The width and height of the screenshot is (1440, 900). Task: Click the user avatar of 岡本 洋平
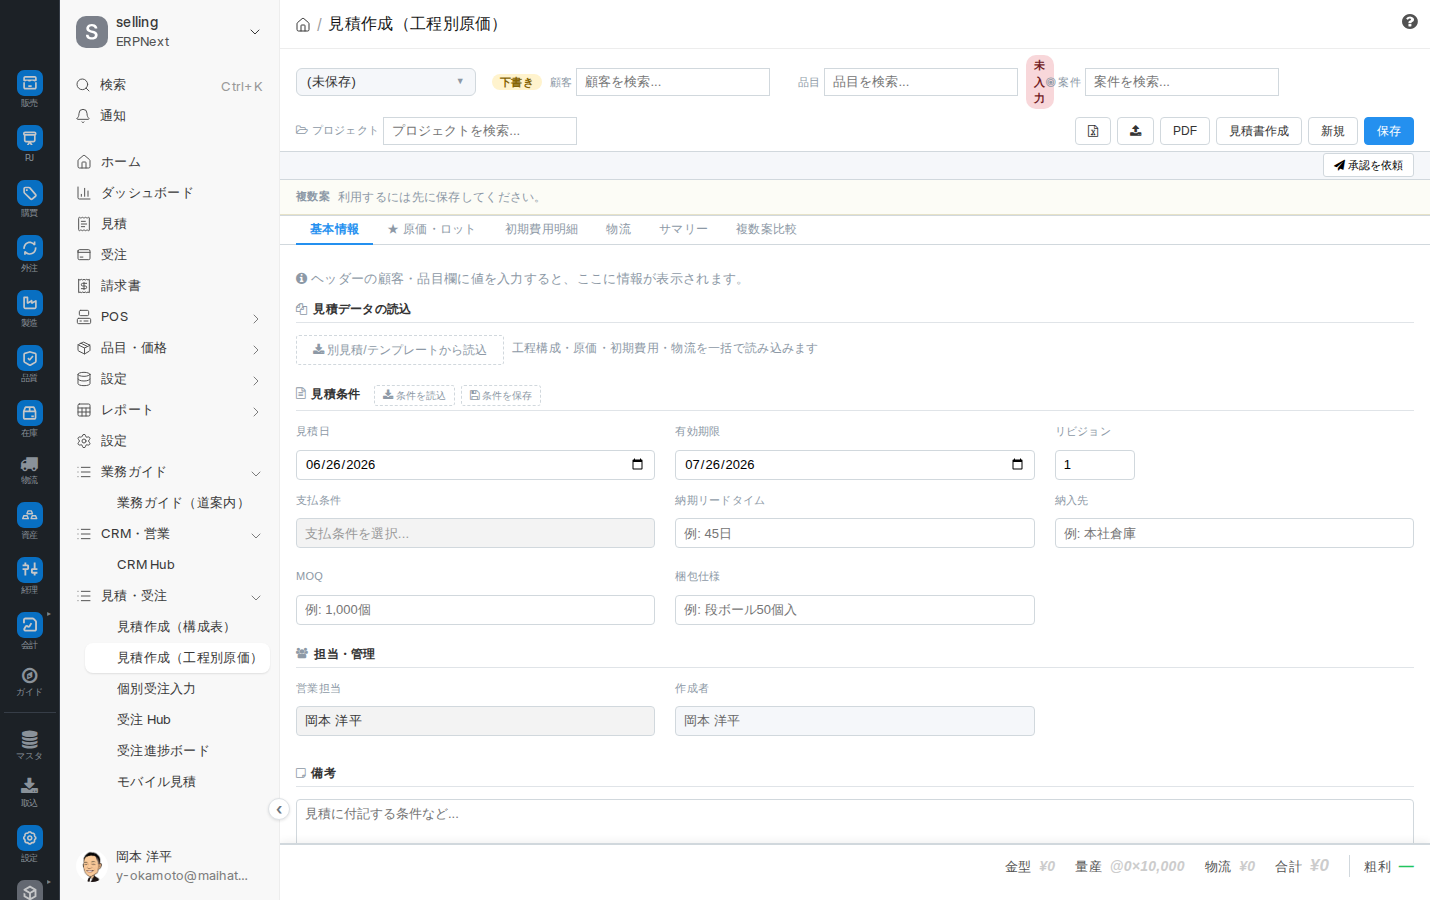(x=92, y=866)
